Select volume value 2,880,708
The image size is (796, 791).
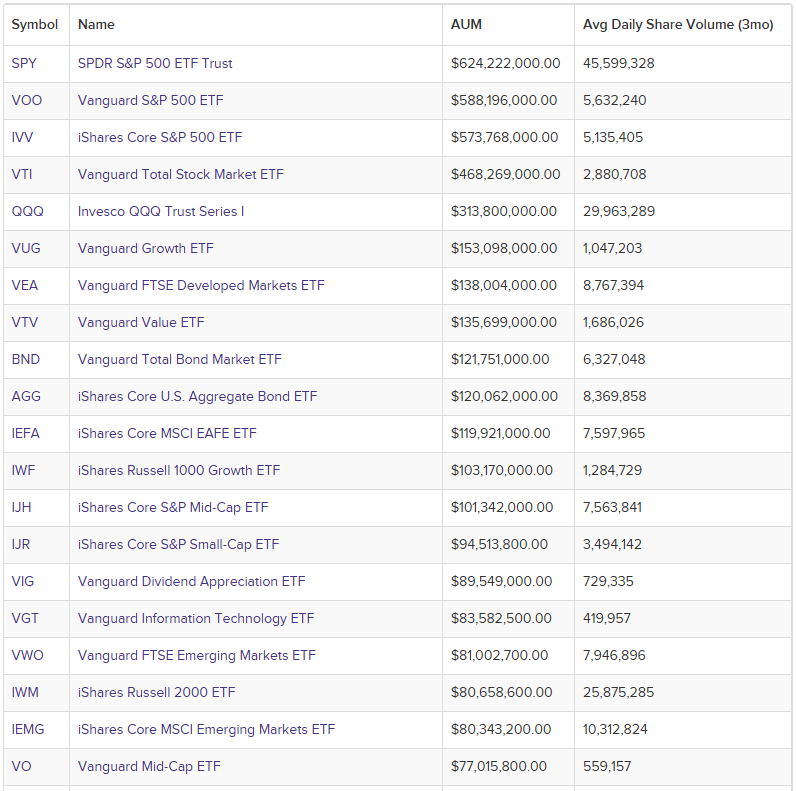pyautogui.click(x=615, y=175)
